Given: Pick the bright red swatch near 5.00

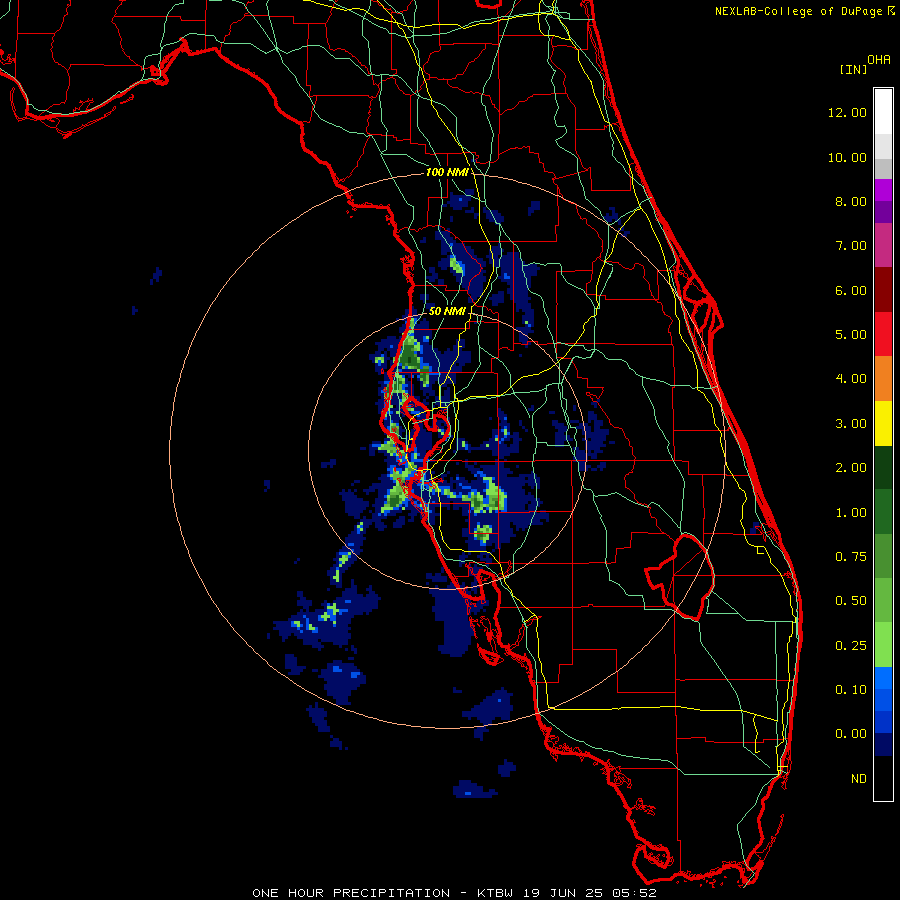Looking at the screenshot, I should [883, 334].
